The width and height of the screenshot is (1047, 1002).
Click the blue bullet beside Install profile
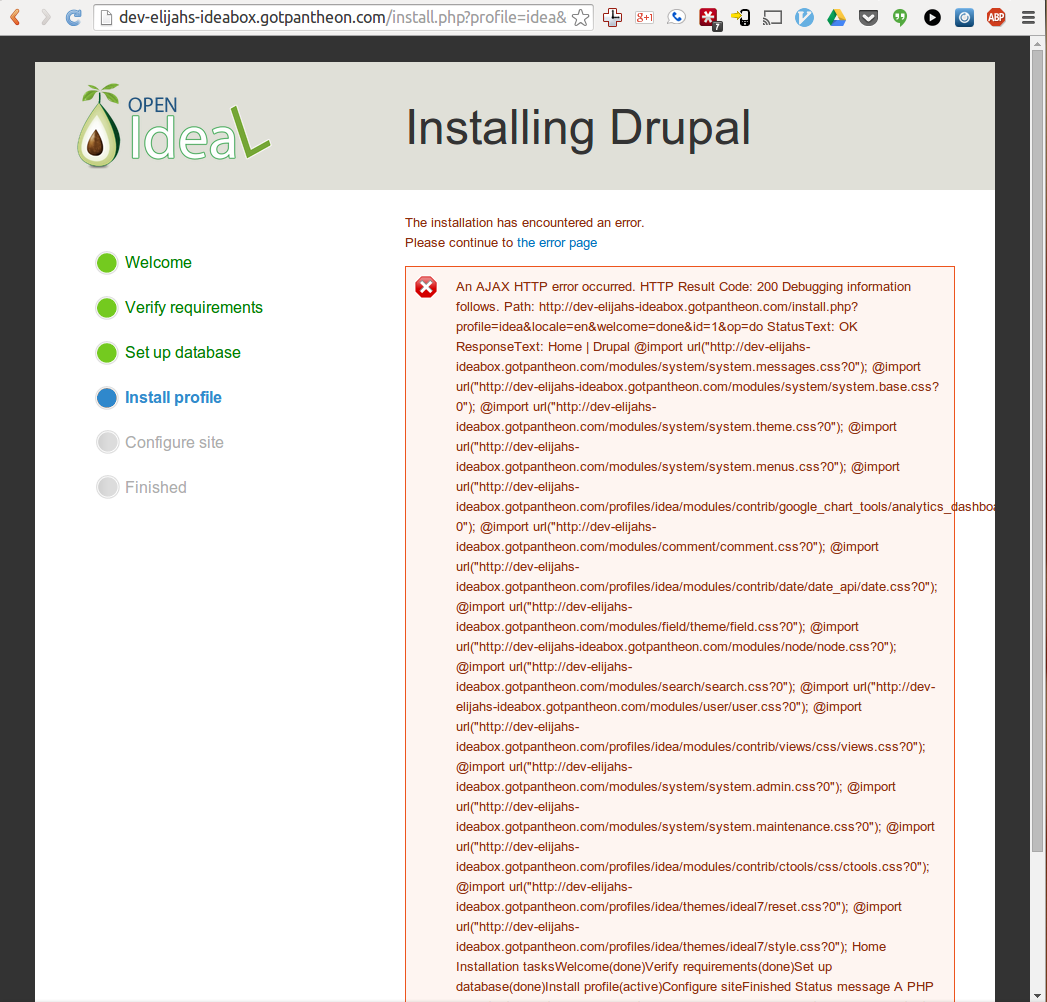tap(107, 398)
